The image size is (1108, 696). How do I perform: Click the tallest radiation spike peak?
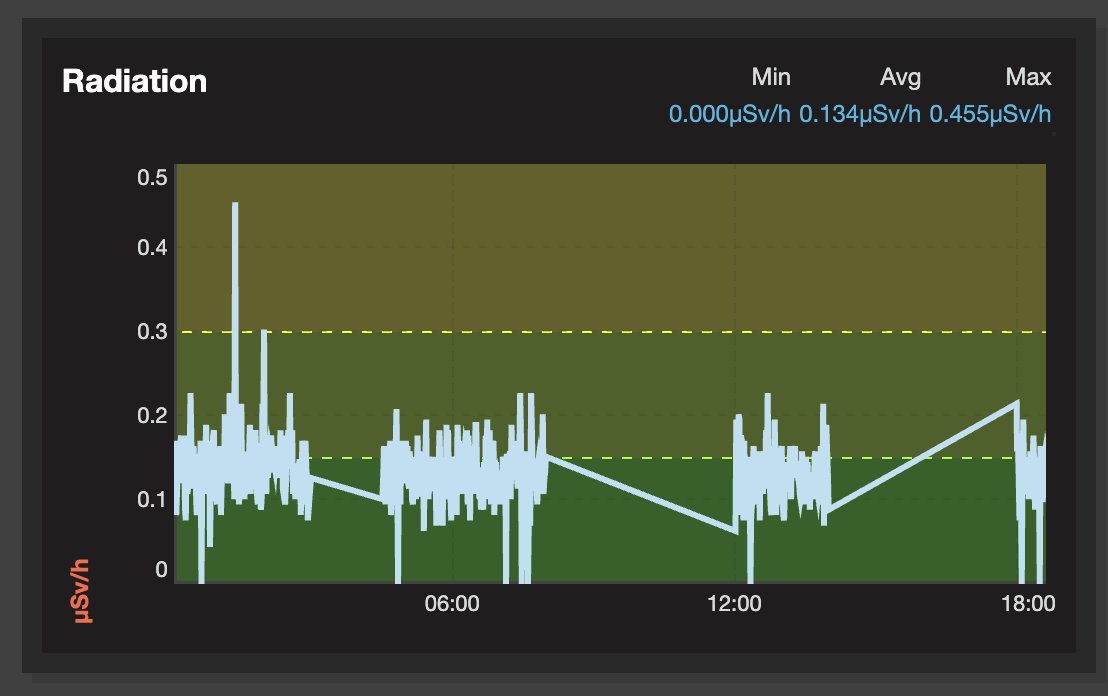click(235, 205)
